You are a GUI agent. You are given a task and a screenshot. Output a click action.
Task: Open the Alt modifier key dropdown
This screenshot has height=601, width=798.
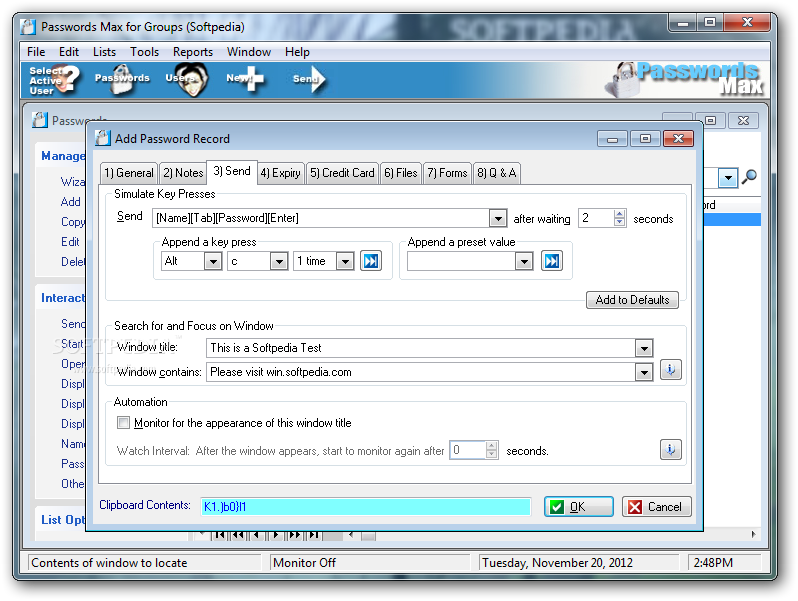[213, 262]
